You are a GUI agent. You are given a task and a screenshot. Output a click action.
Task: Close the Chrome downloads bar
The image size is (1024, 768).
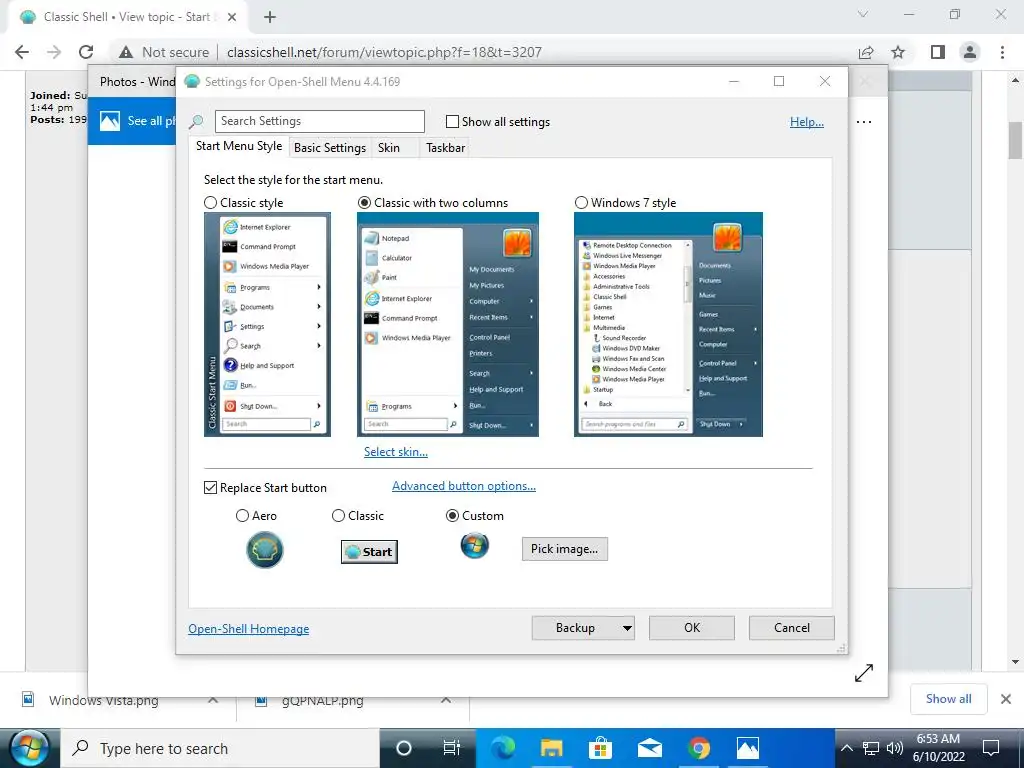click(x=1006, y=699)
